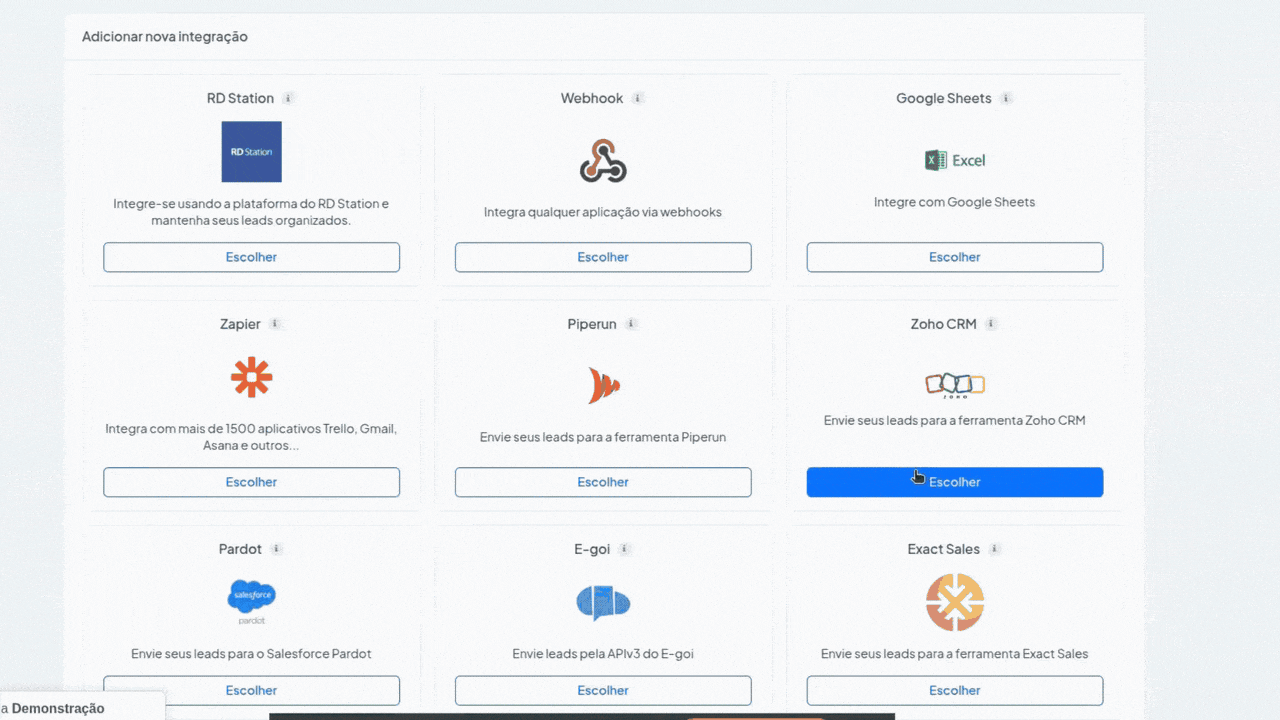Open info icon next to Exact Sales
Screen dimensions: 1280x720
click(x=994, y=549)
